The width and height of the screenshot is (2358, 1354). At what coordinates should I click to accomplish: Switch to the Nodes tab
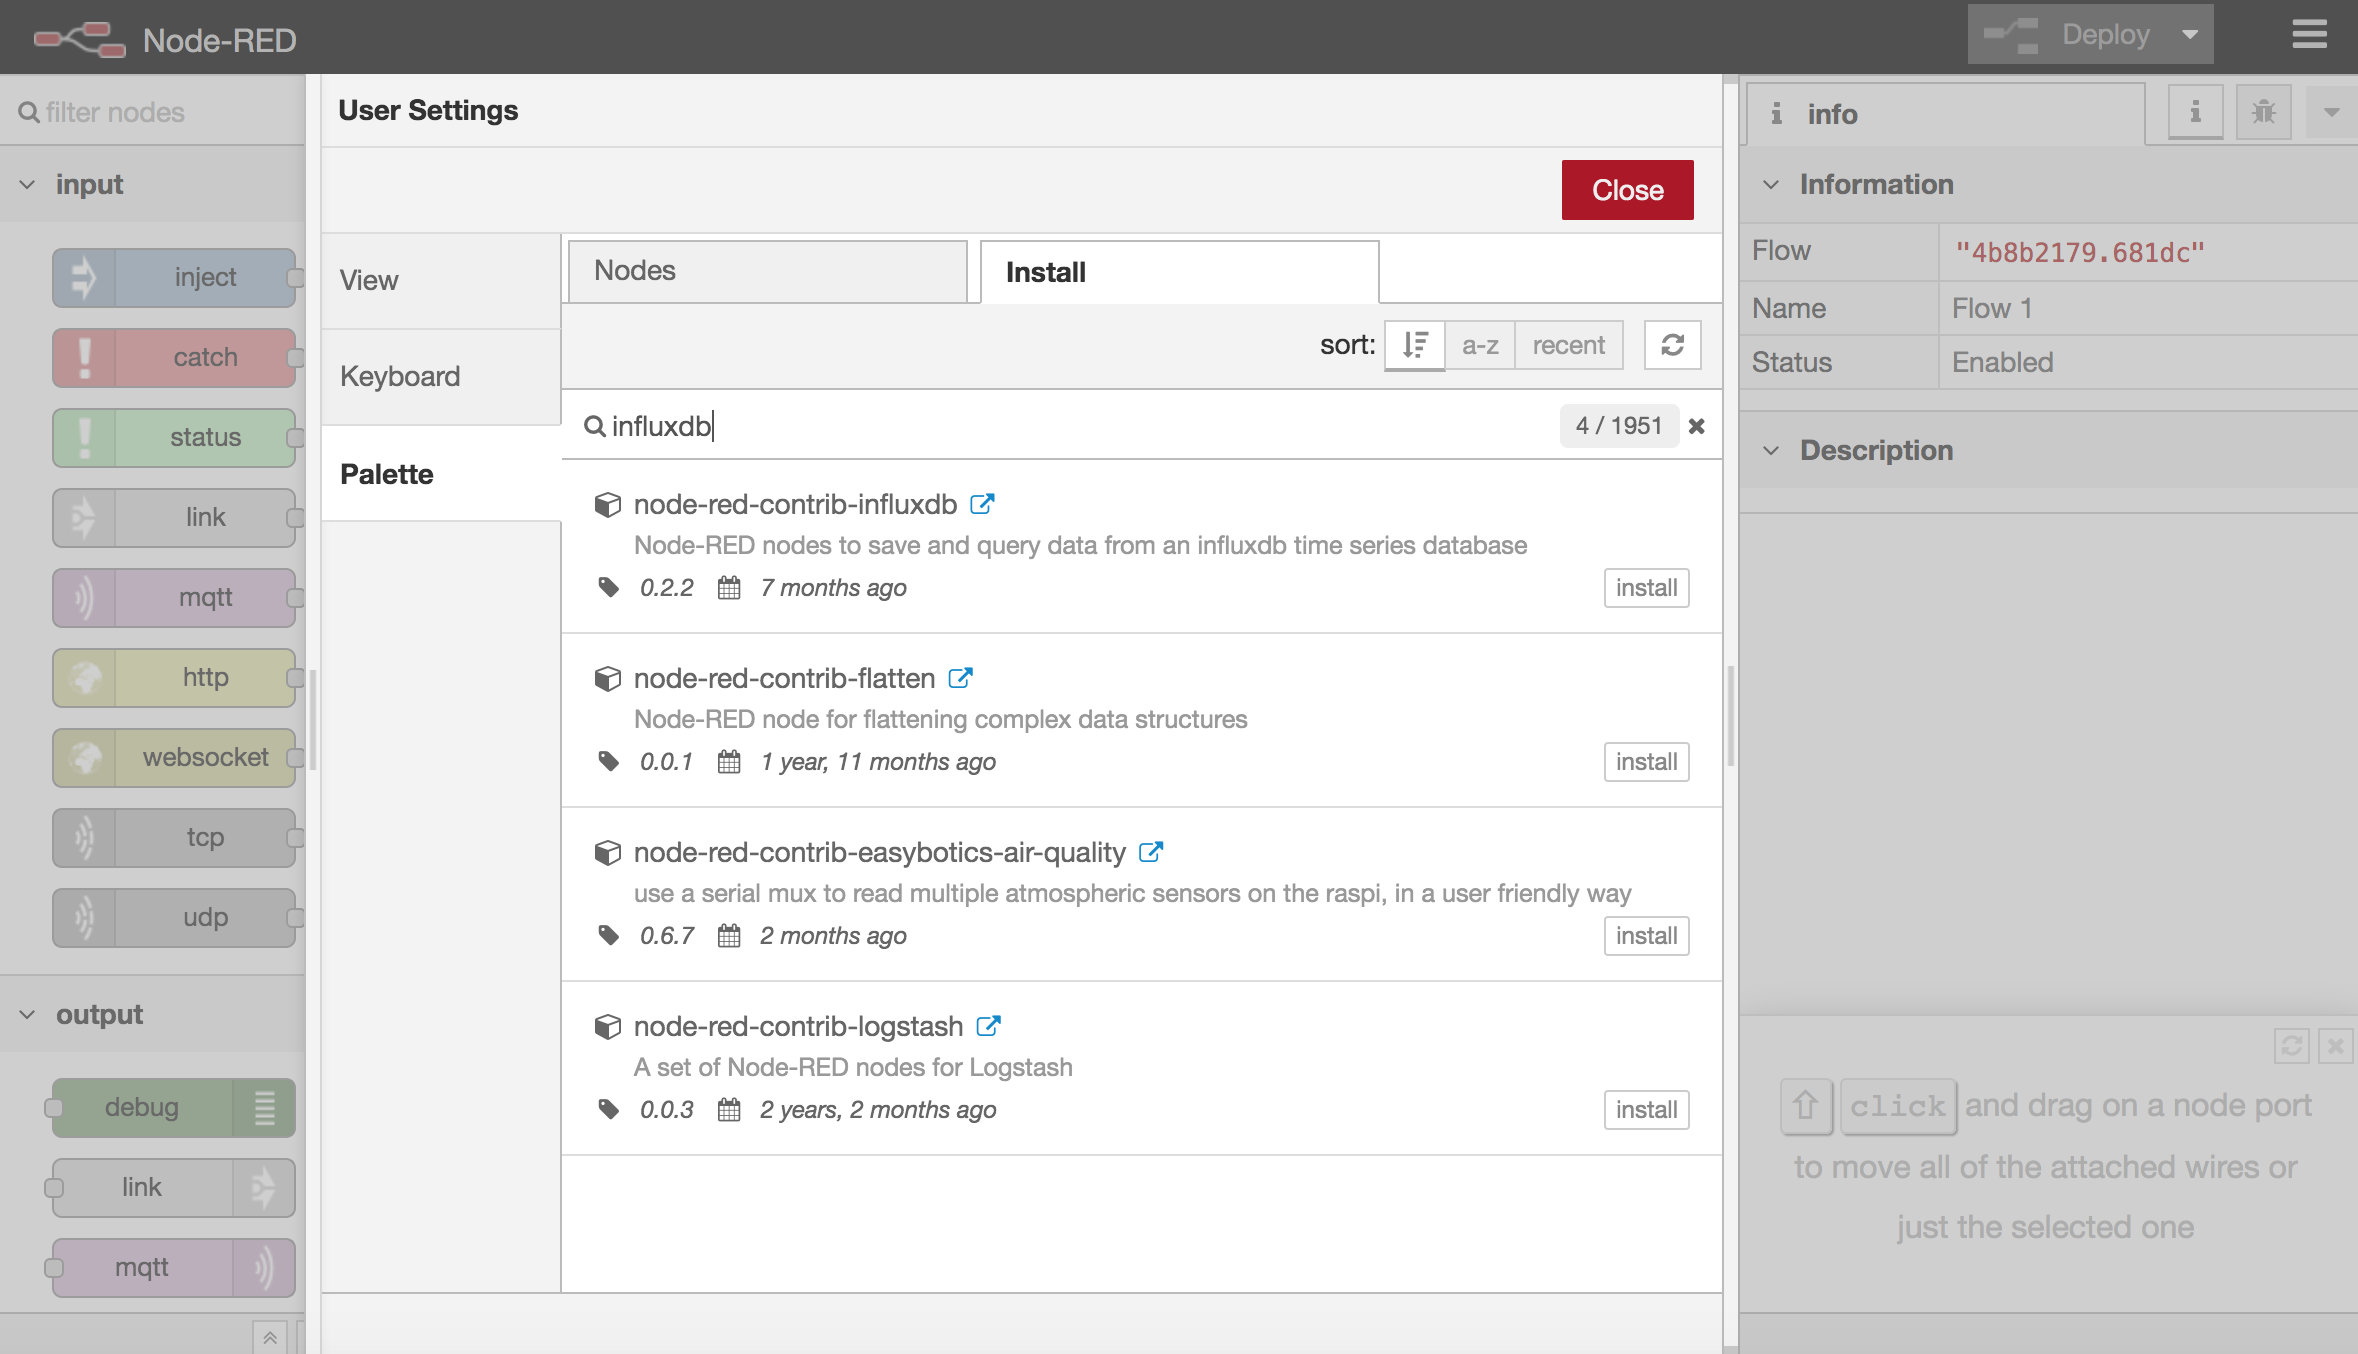pyautogui.click(x=767, y=271)
